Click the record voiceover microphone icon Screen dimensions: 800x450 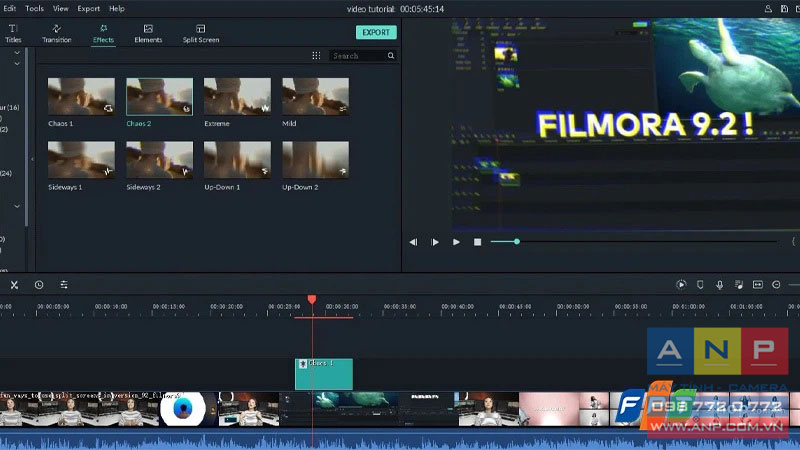(x=719, y=285)
